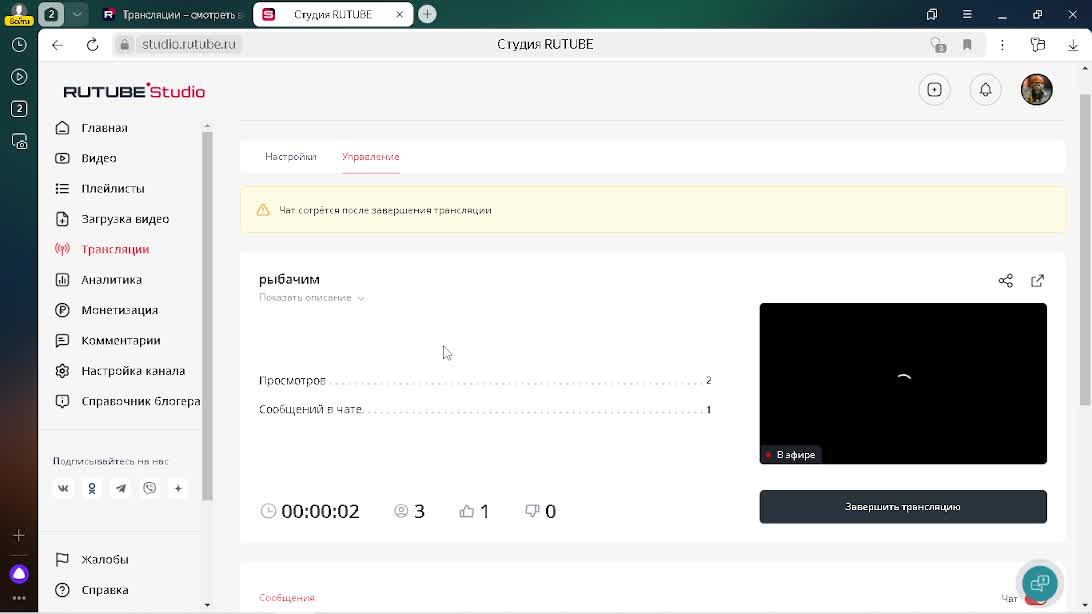Open Настройка канала page

133,371
